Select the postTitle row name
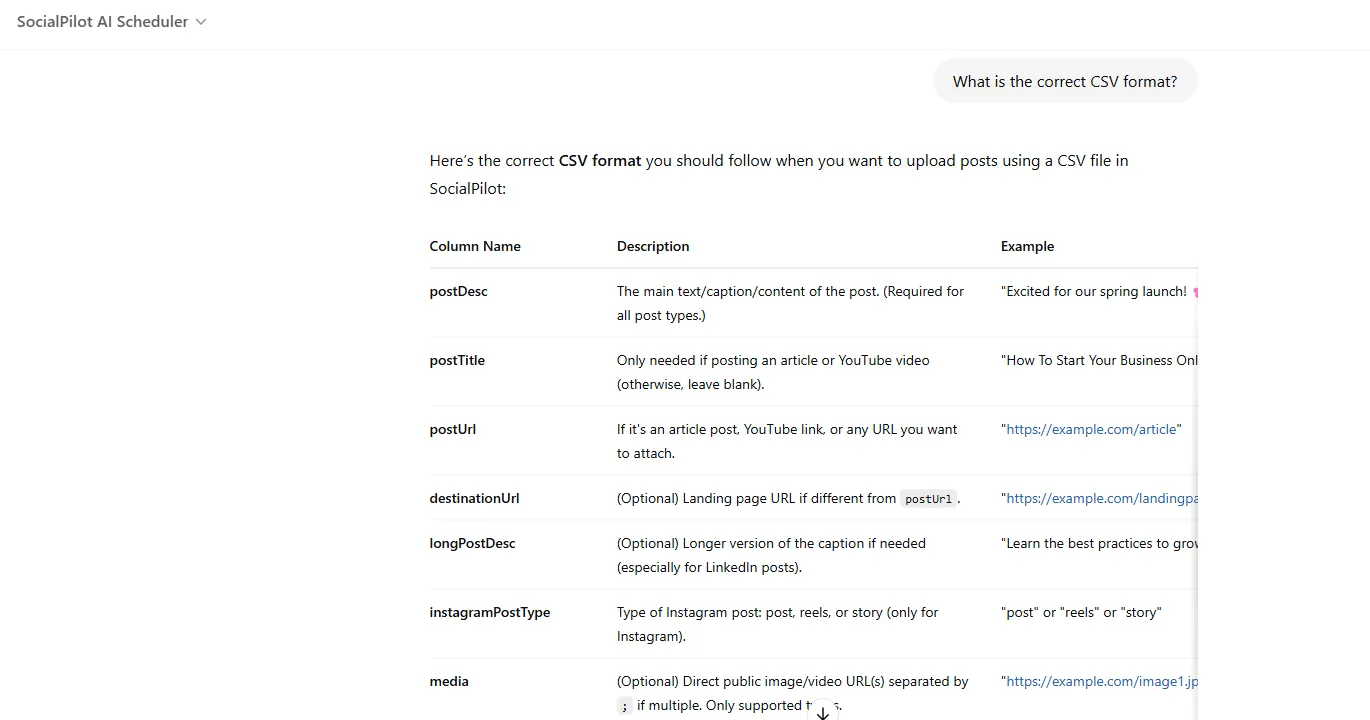Image resolution: width=1370 pixels, height=720 pixels. coord(457,360)
